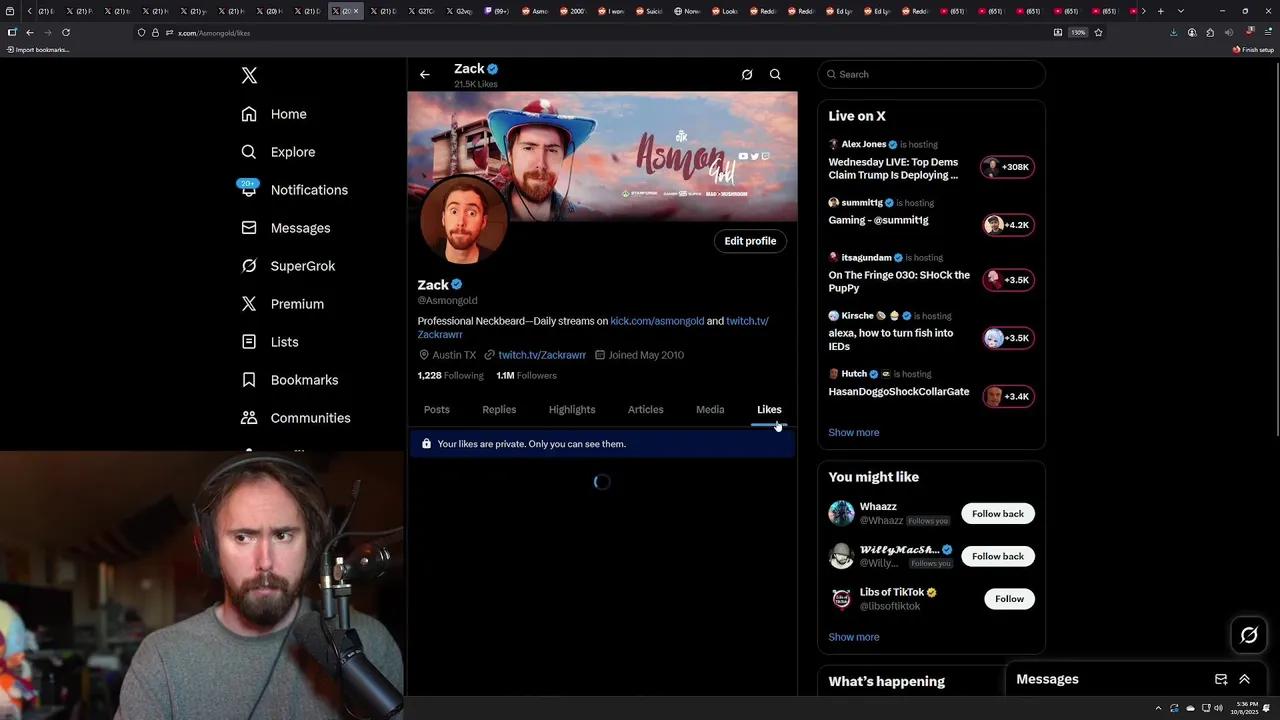Image resolution: width=1280 pixels, height=720 pixels.
Task: Open Libs of TikTok profile name
Action: (892, 592)
